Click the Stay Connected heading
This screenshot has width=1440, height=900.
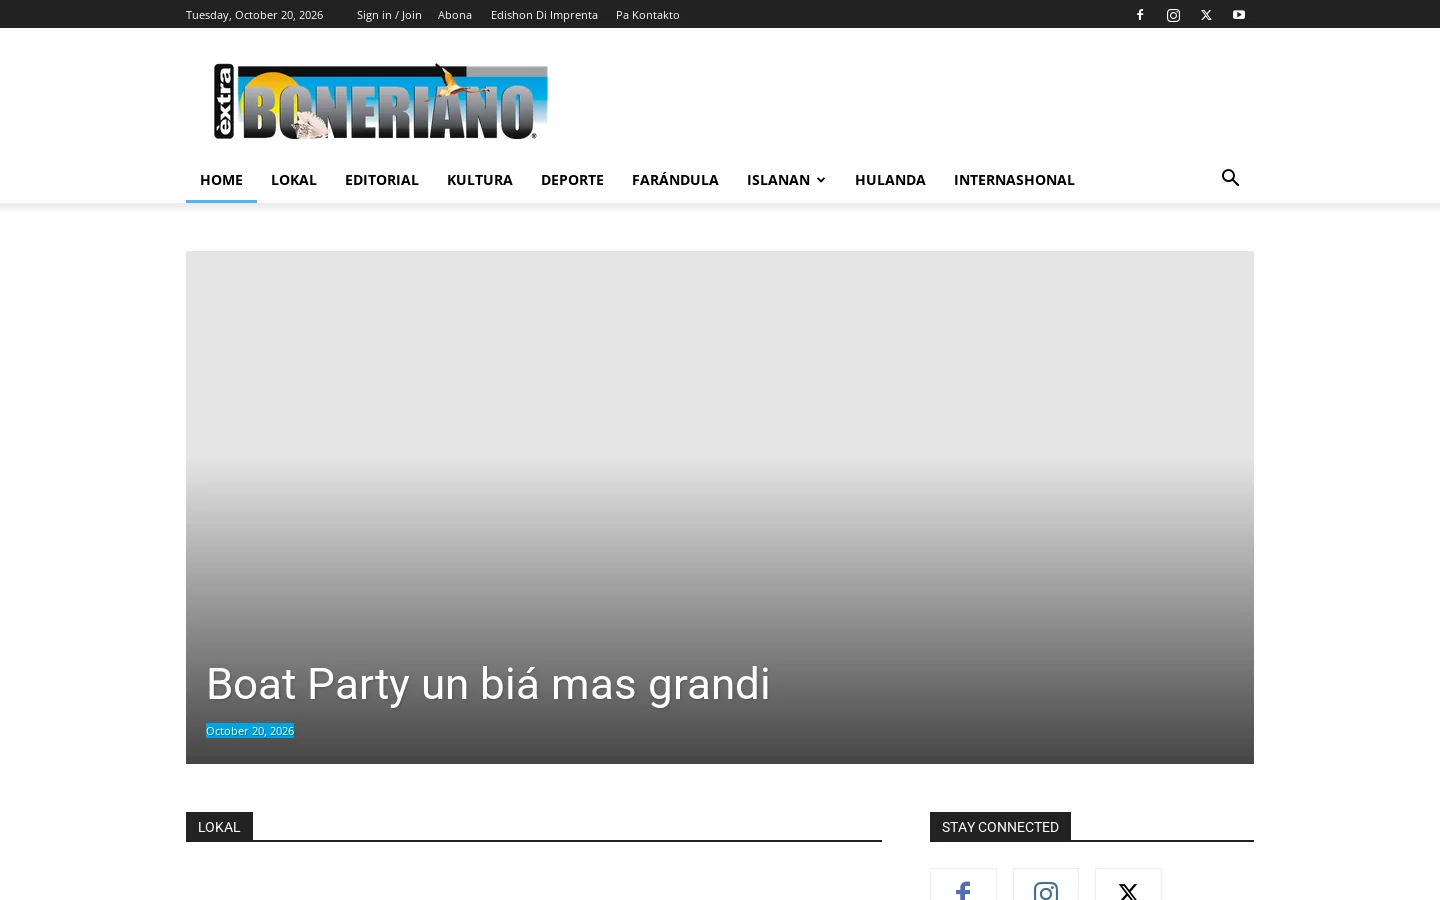pyautogui.click(x=1000, y=827)
